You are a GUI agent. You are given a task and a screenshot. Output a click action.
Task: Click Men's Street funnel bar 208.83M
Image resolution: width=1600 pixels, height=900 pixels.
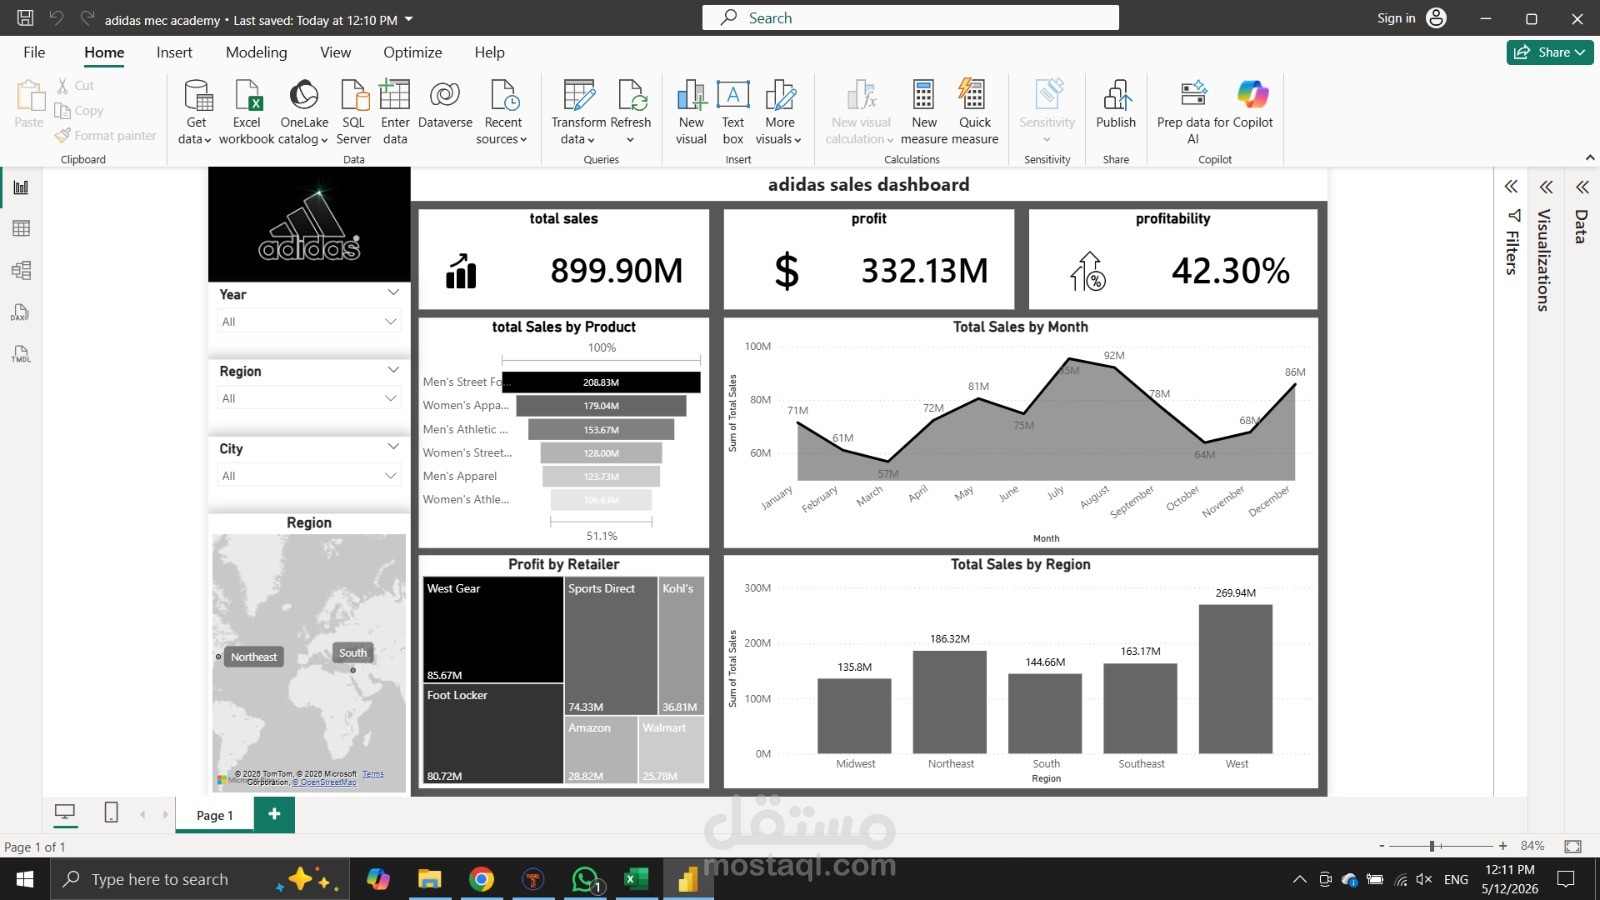(x=602, y=382)
